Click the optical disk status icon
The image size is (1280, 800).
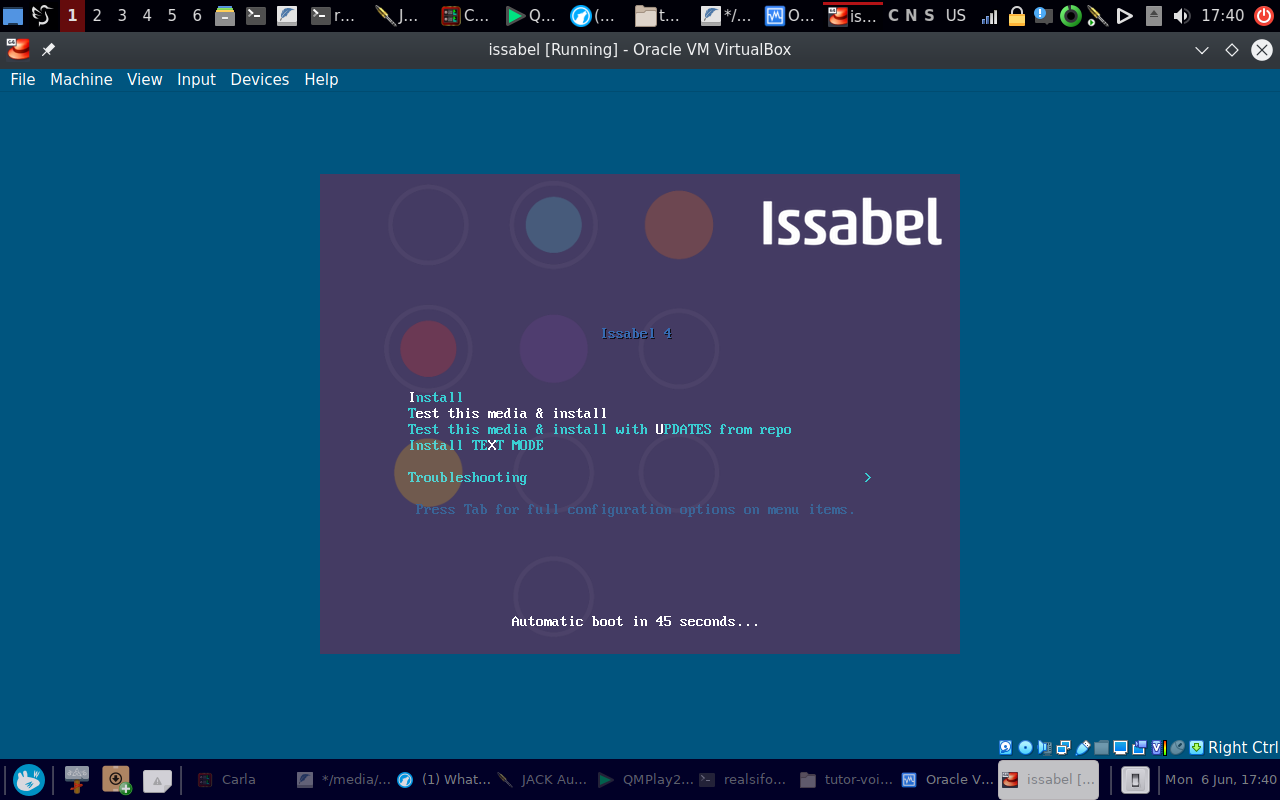[x=1025, y=747]
